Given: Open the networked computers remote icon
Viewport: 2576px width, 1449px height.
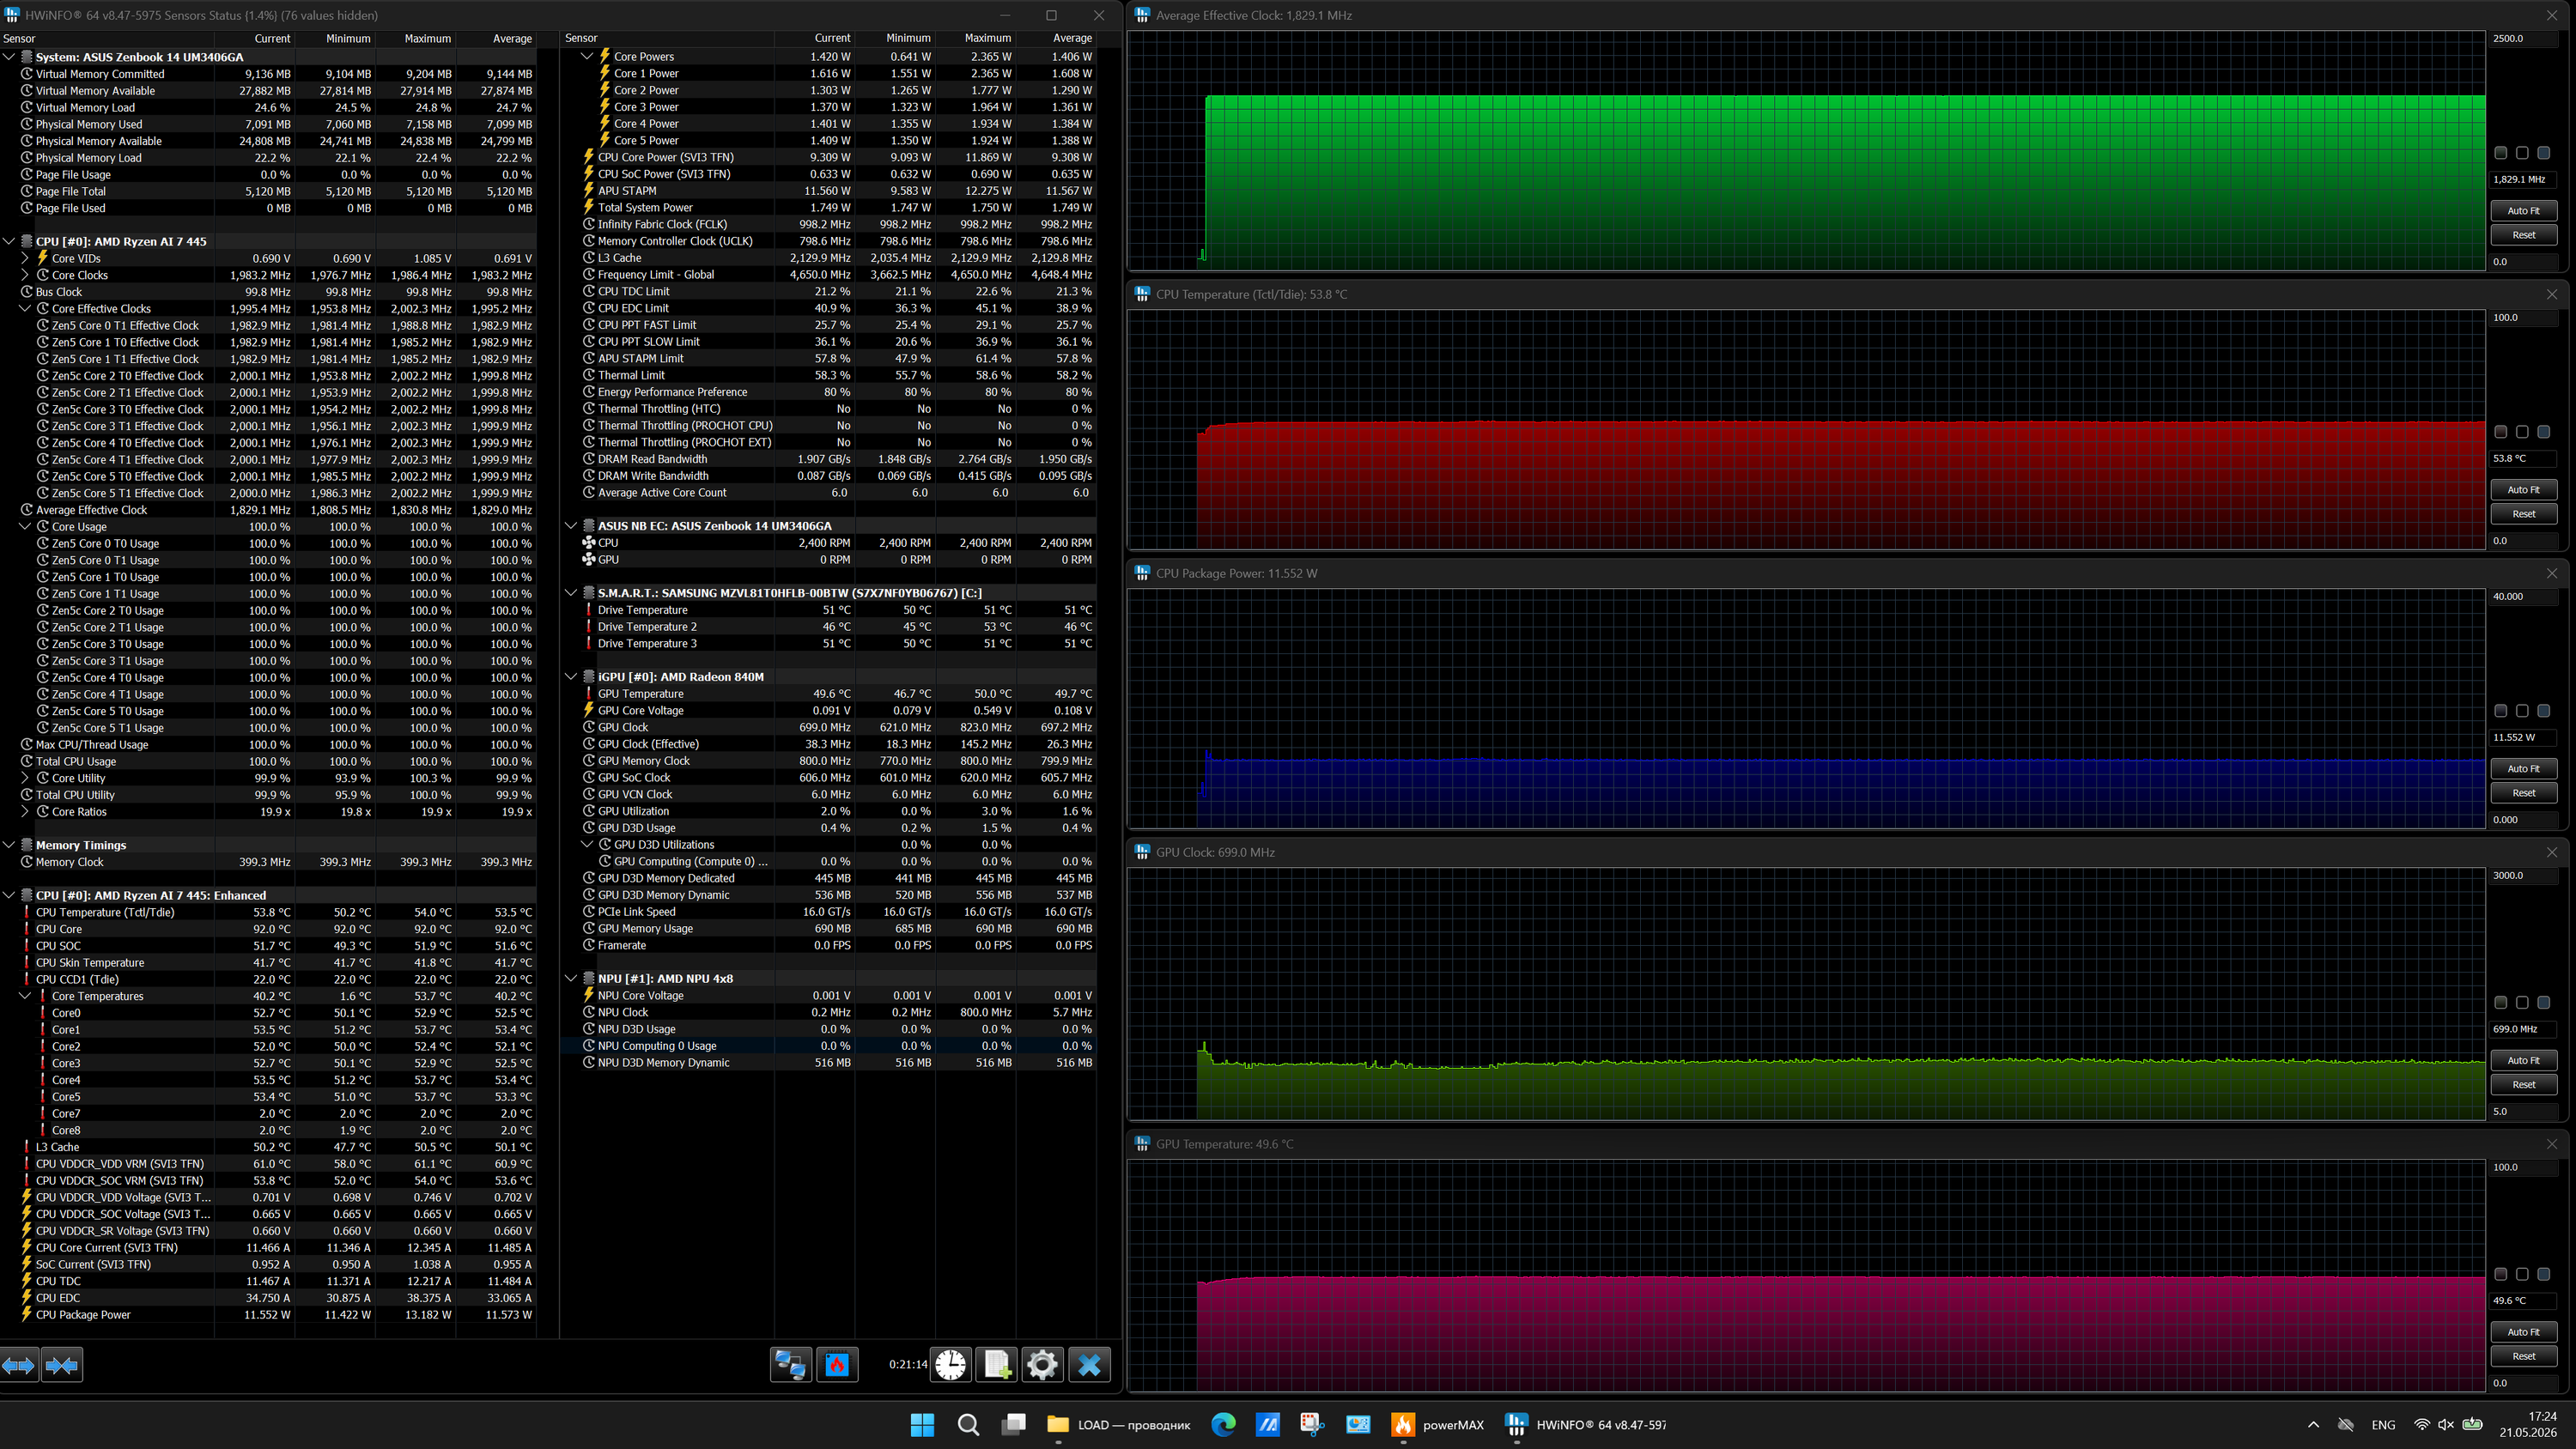Looking at the screenshot, I should pyautogui.click(x=790, y=1365).
